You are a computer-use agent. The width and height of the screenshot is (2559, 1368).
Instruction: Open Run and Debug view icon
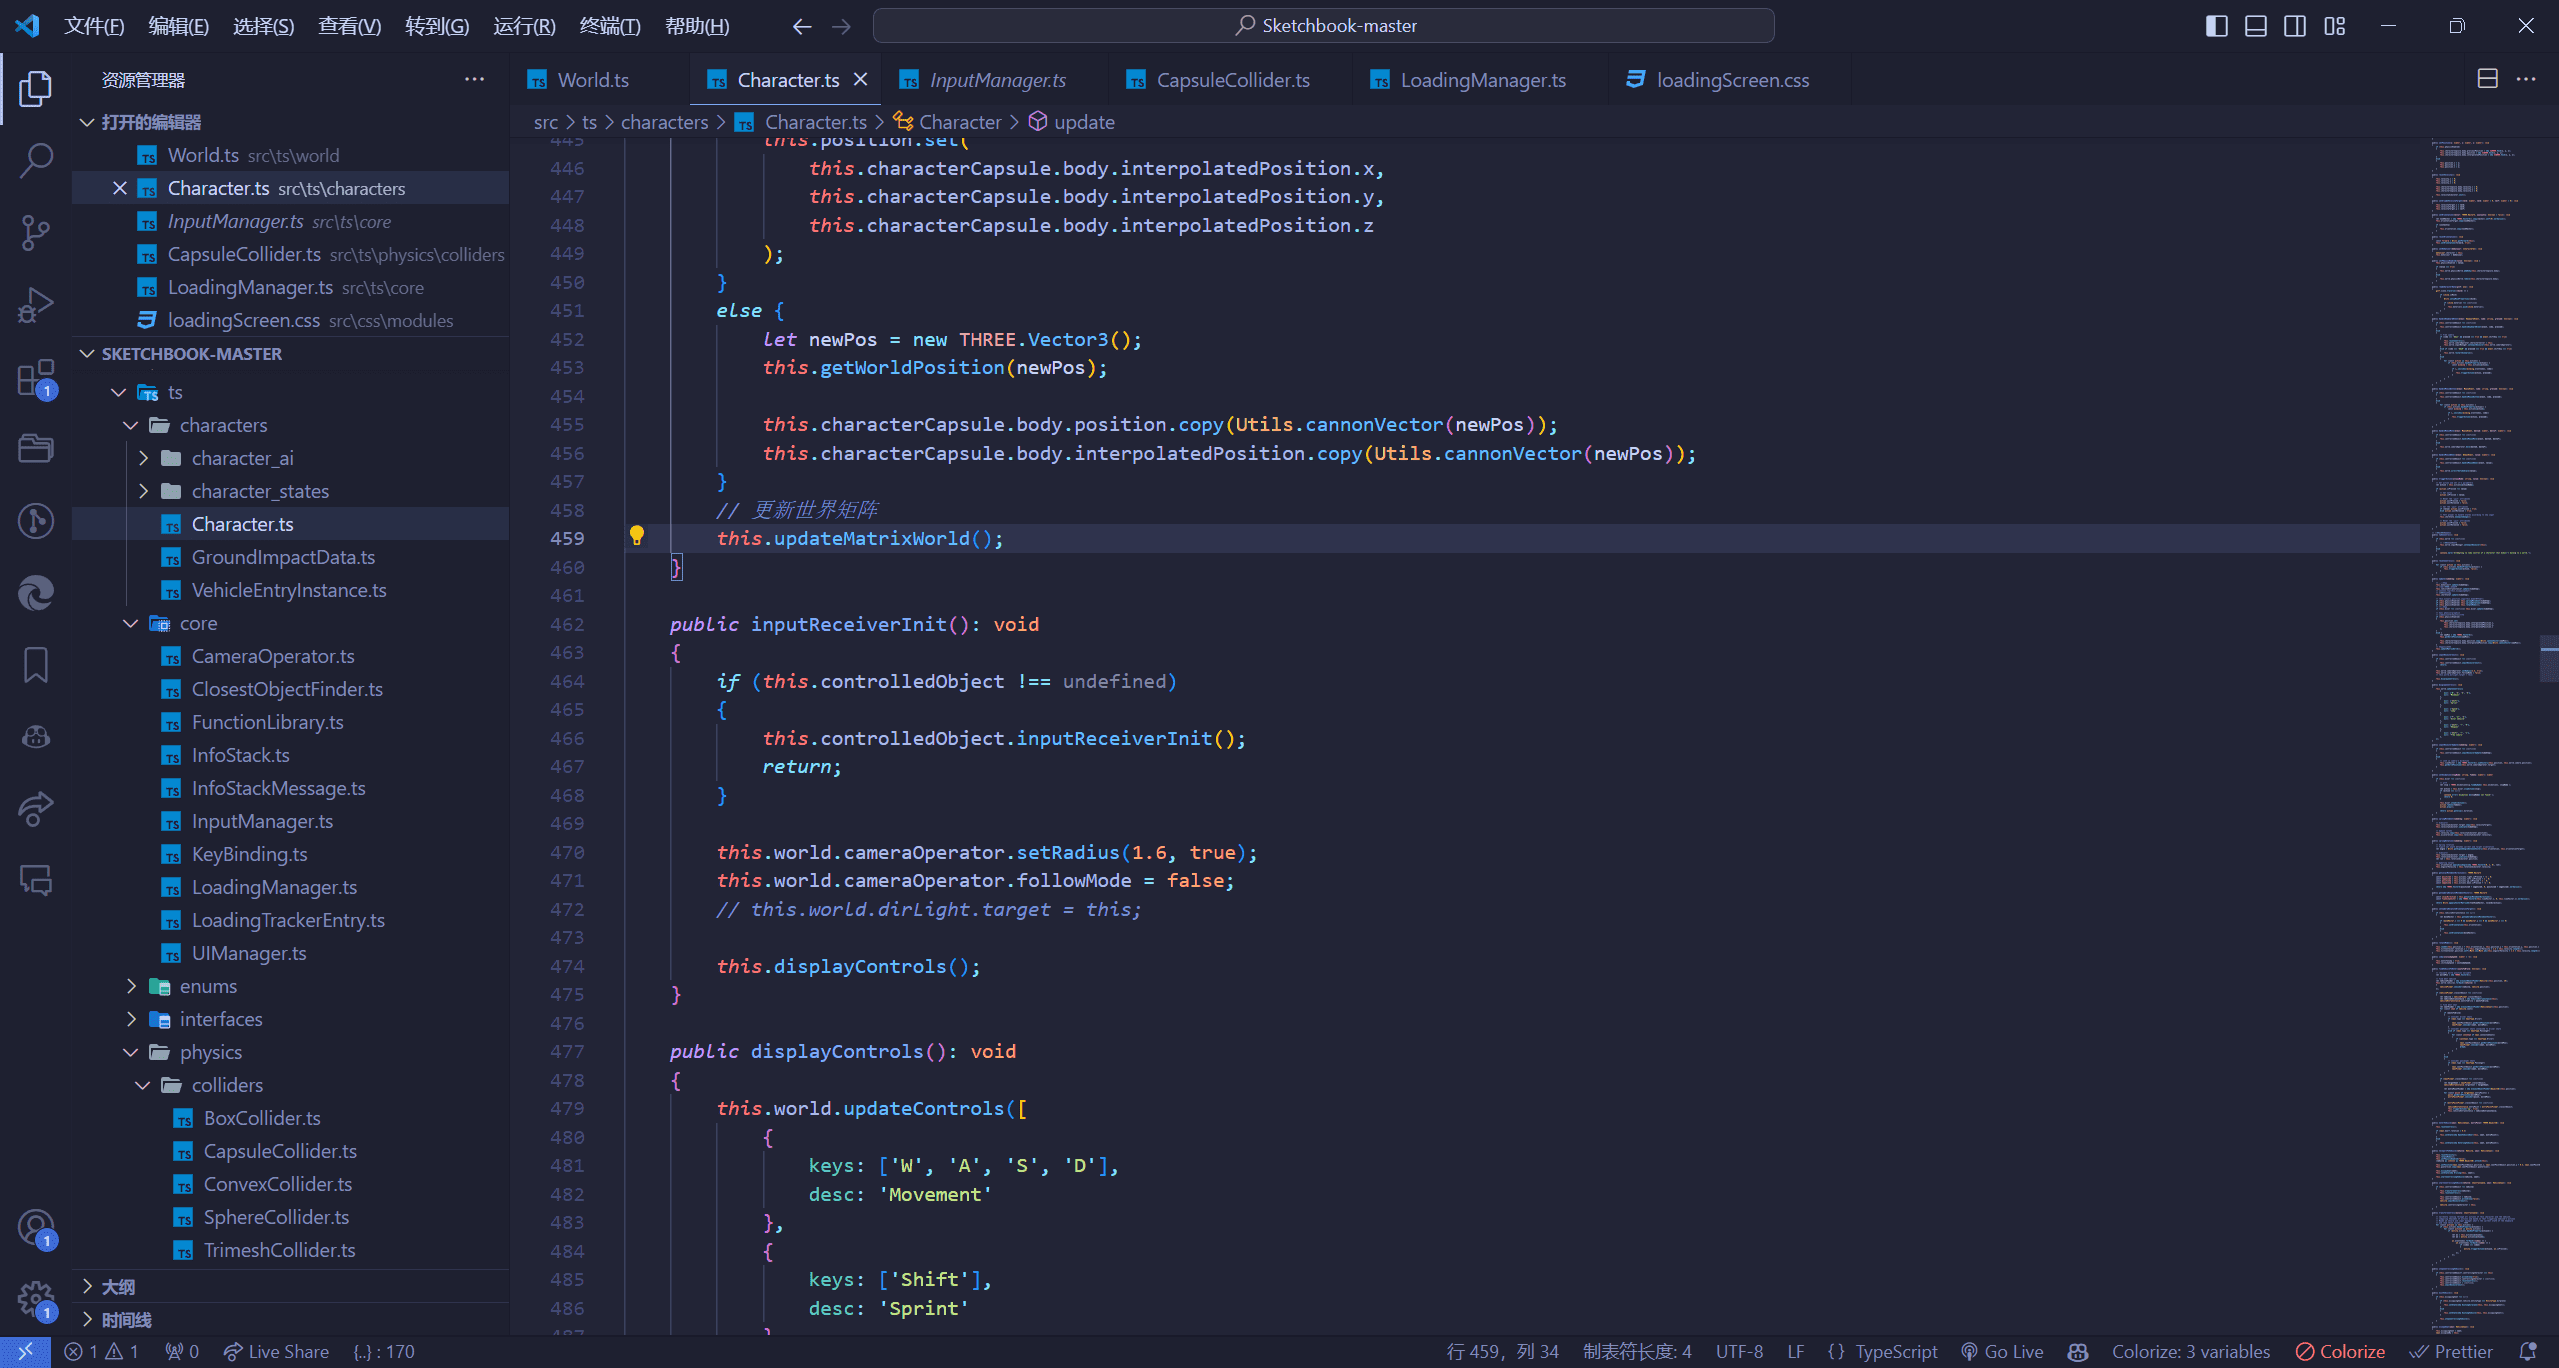[x=36, y=304]
